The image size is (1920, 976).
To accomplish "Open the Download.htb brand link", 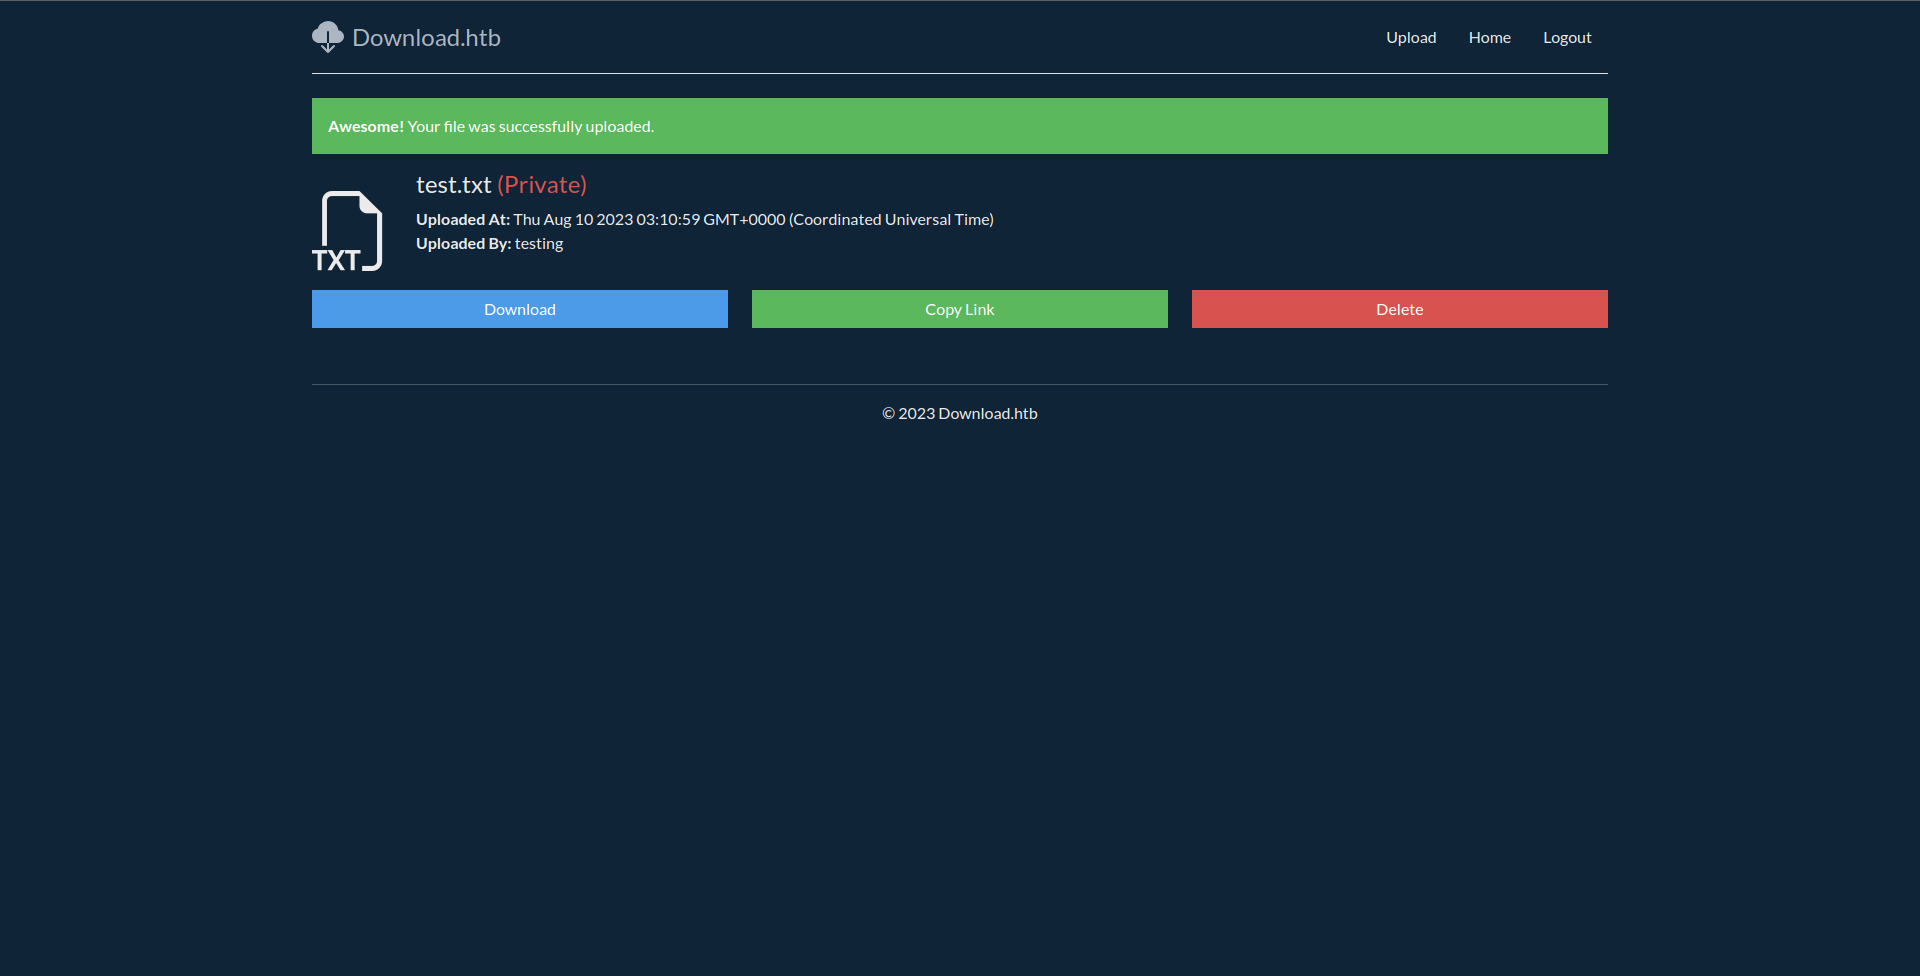I will (x=426, y=38).
